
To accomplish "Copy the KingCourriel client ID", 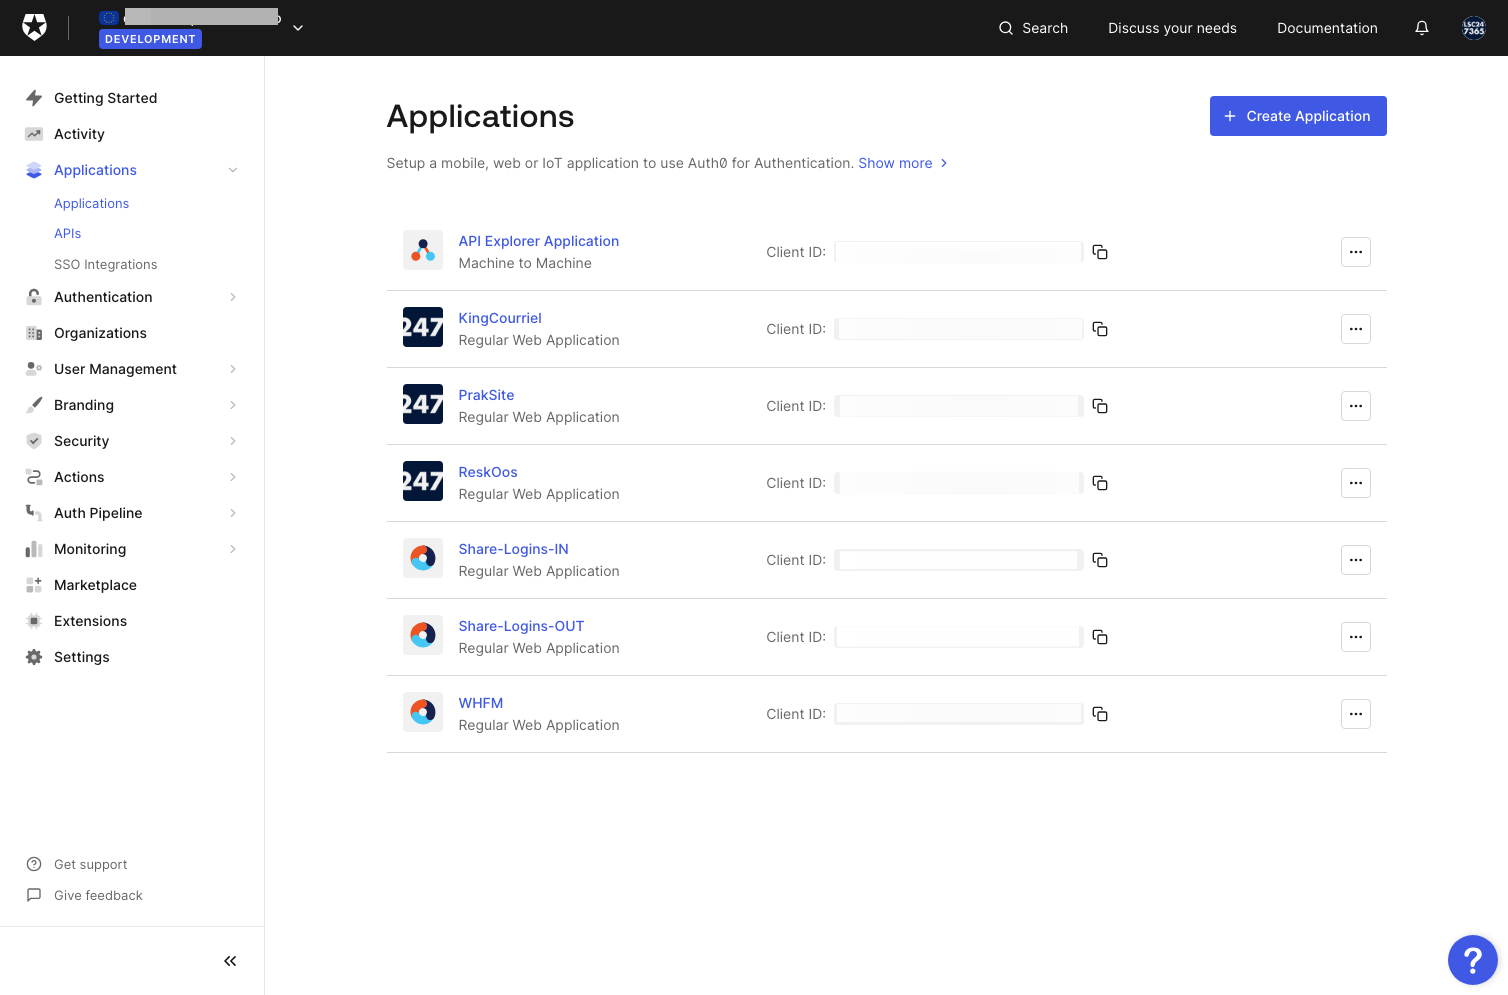I will tap(1100, 329).
